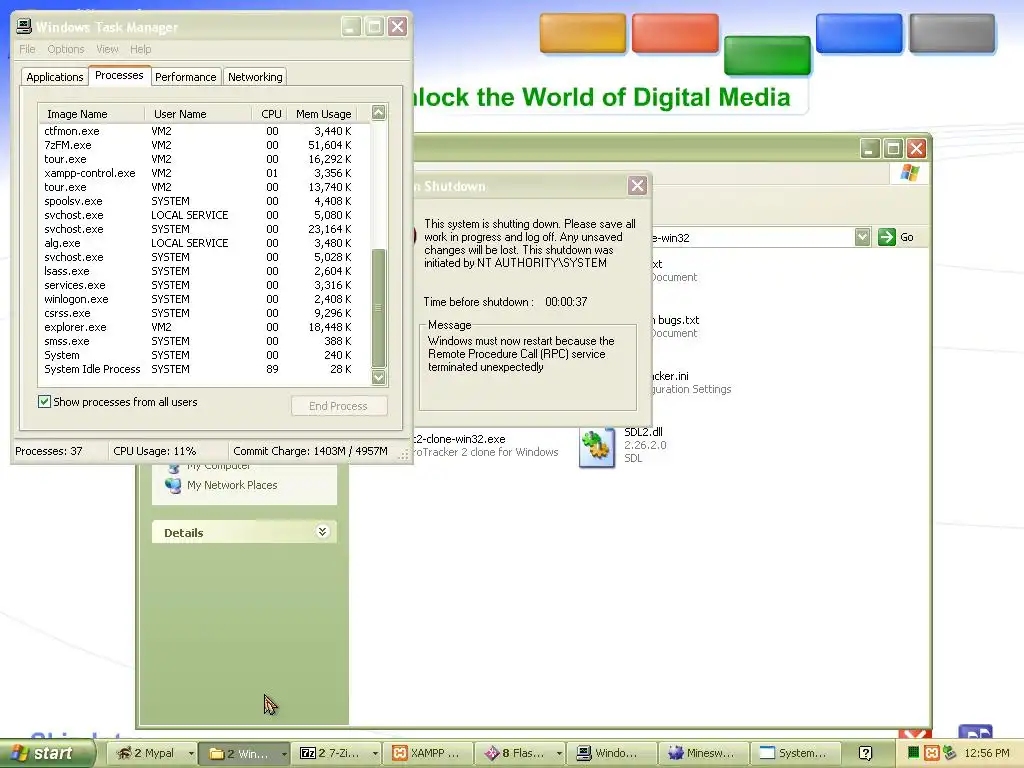Click process list scroll down arrow
The width and height of the screenshot is (1024, 768).
(379, 377)
